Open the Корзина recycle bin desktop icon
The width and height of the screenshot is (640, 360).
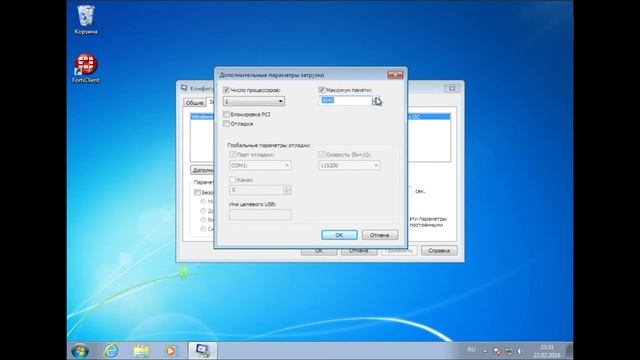pos(86,20)
